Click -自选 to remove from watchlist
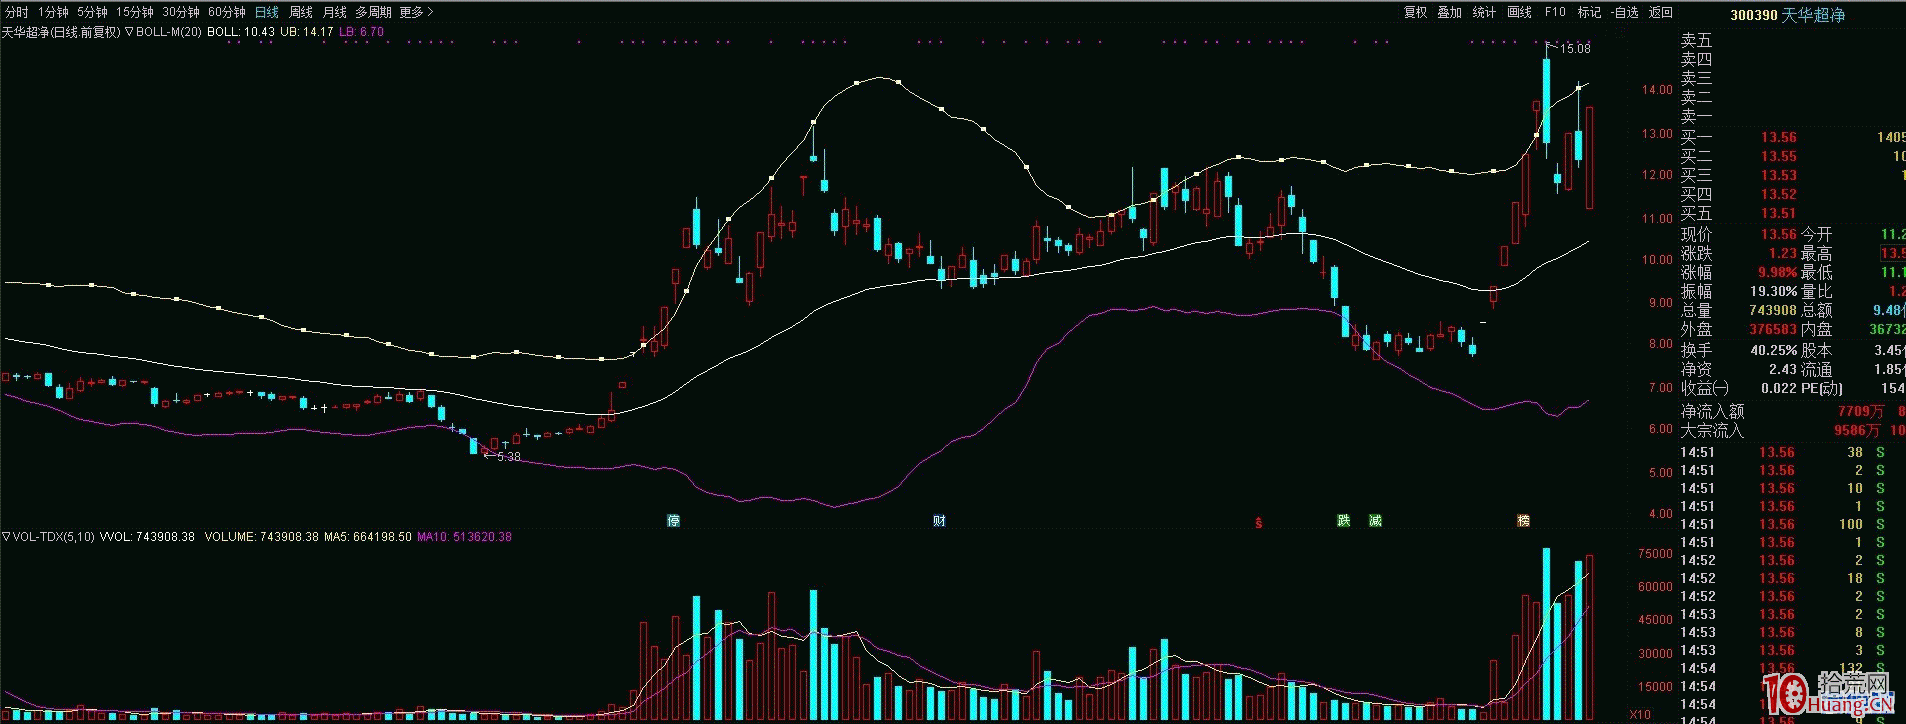The height and width of the screenshot is (724, 1906). click(1626, 12)
